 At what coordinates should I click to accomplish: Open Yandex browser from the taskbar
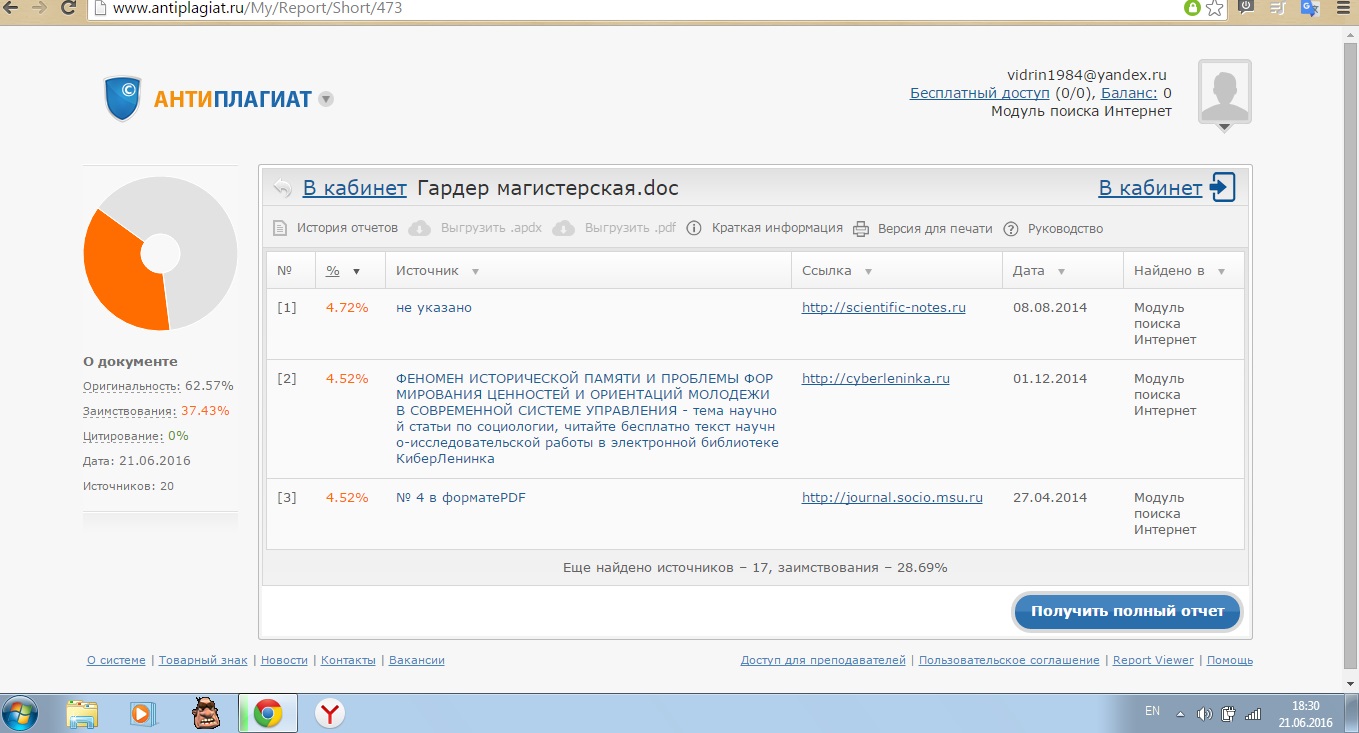point(330,713)
